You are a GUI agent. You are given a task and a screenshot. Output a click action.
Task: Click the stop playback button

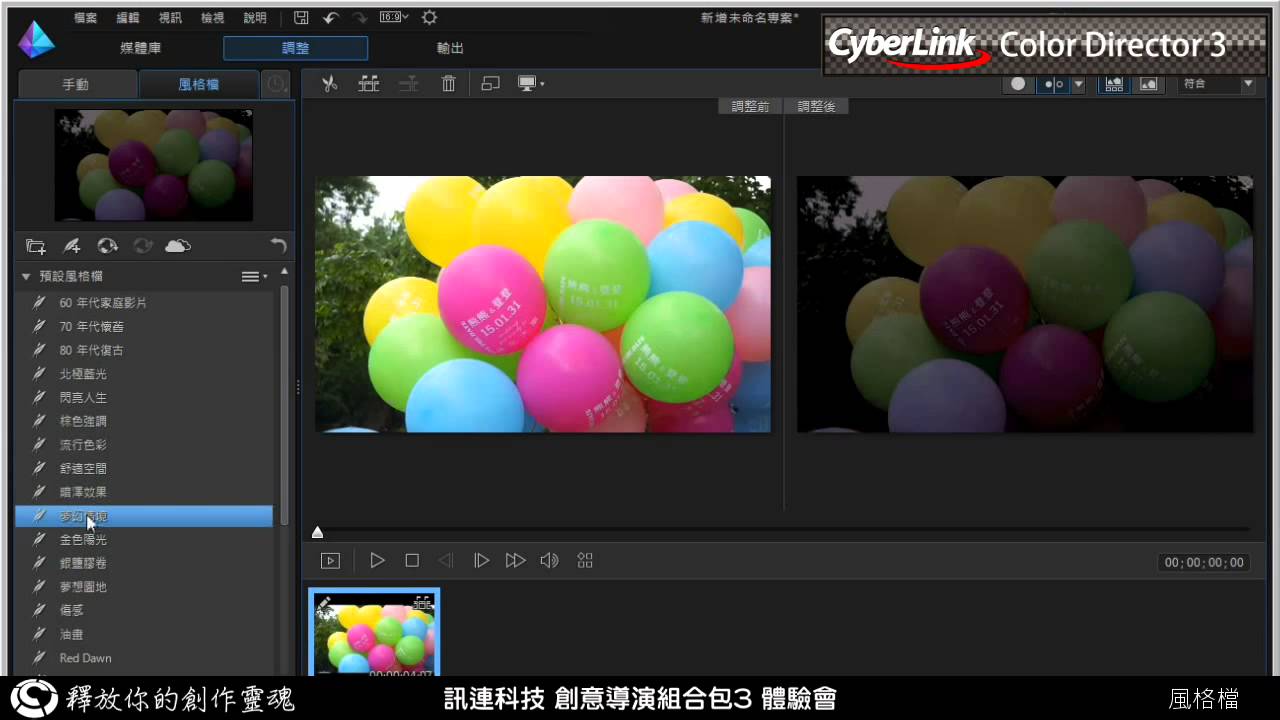pos(412,561)
